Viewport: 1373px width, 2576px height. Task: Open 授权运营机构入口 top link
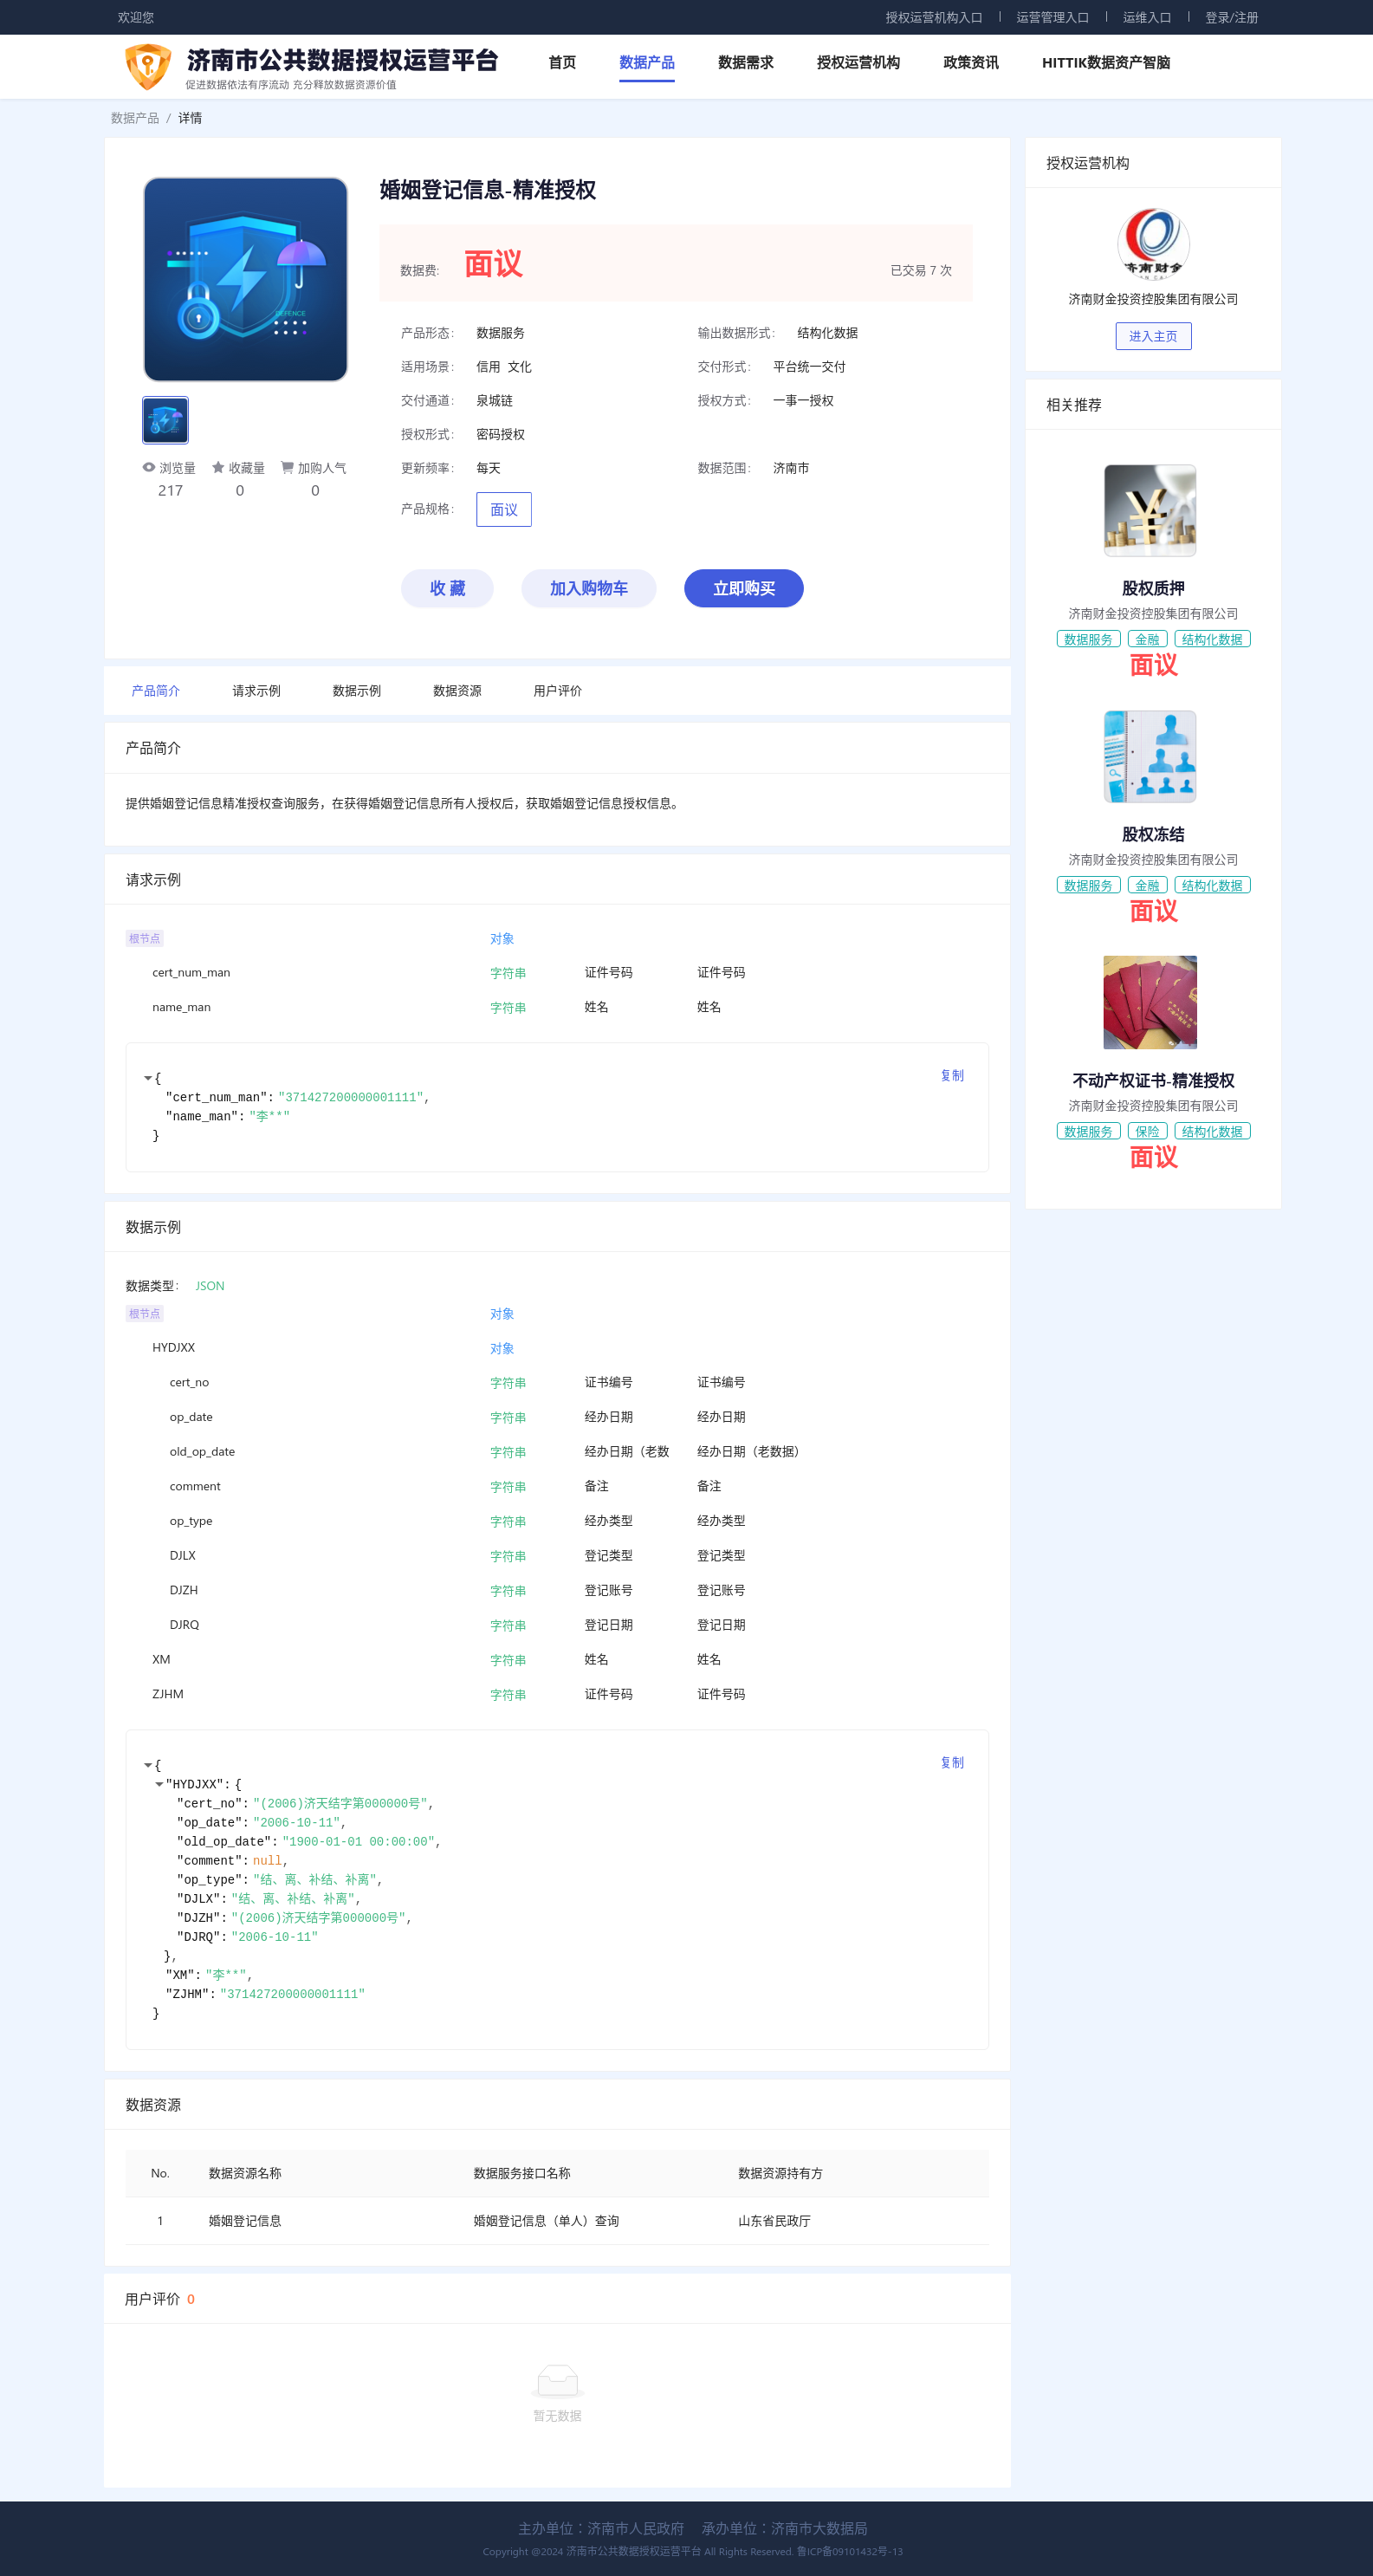(934, 17)
